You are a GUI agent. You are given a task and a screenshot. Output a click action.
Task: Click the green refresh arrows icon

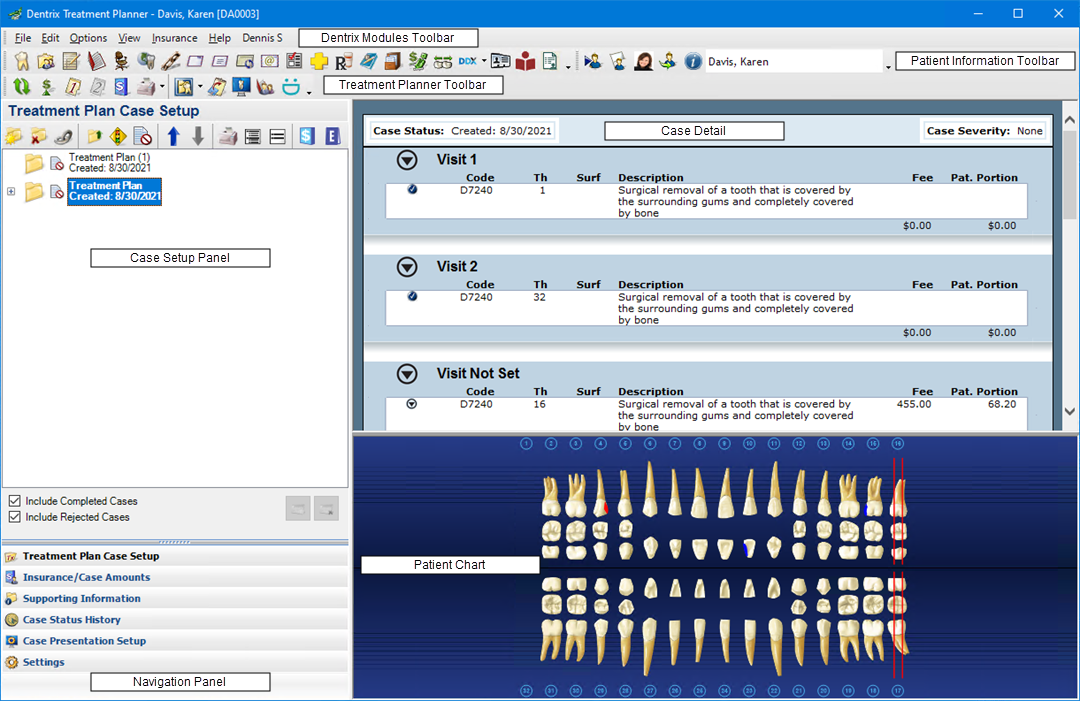(21, 87)
